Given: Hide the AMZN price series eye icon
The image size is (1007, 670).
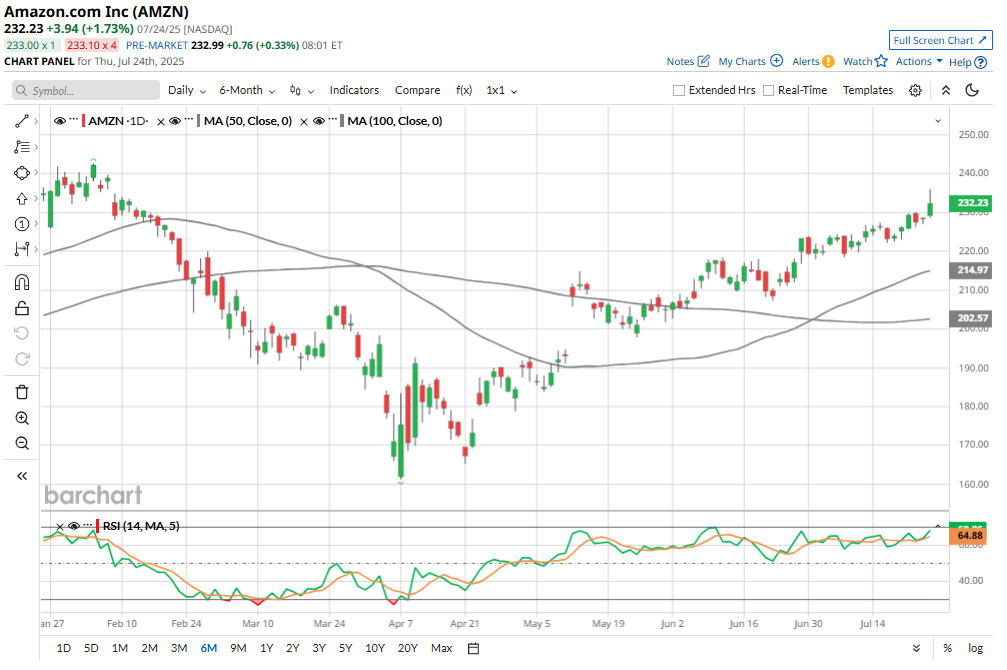Looking at the screenshot, I should point(60,121).
